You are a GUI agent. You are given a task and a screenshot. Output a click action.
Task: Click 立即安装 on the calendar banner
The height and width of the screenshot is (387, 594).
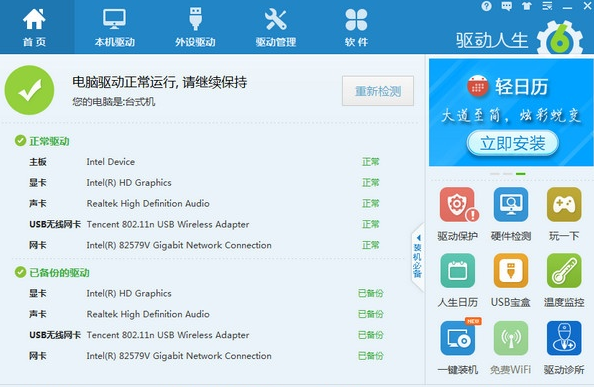tap(513, 143)
